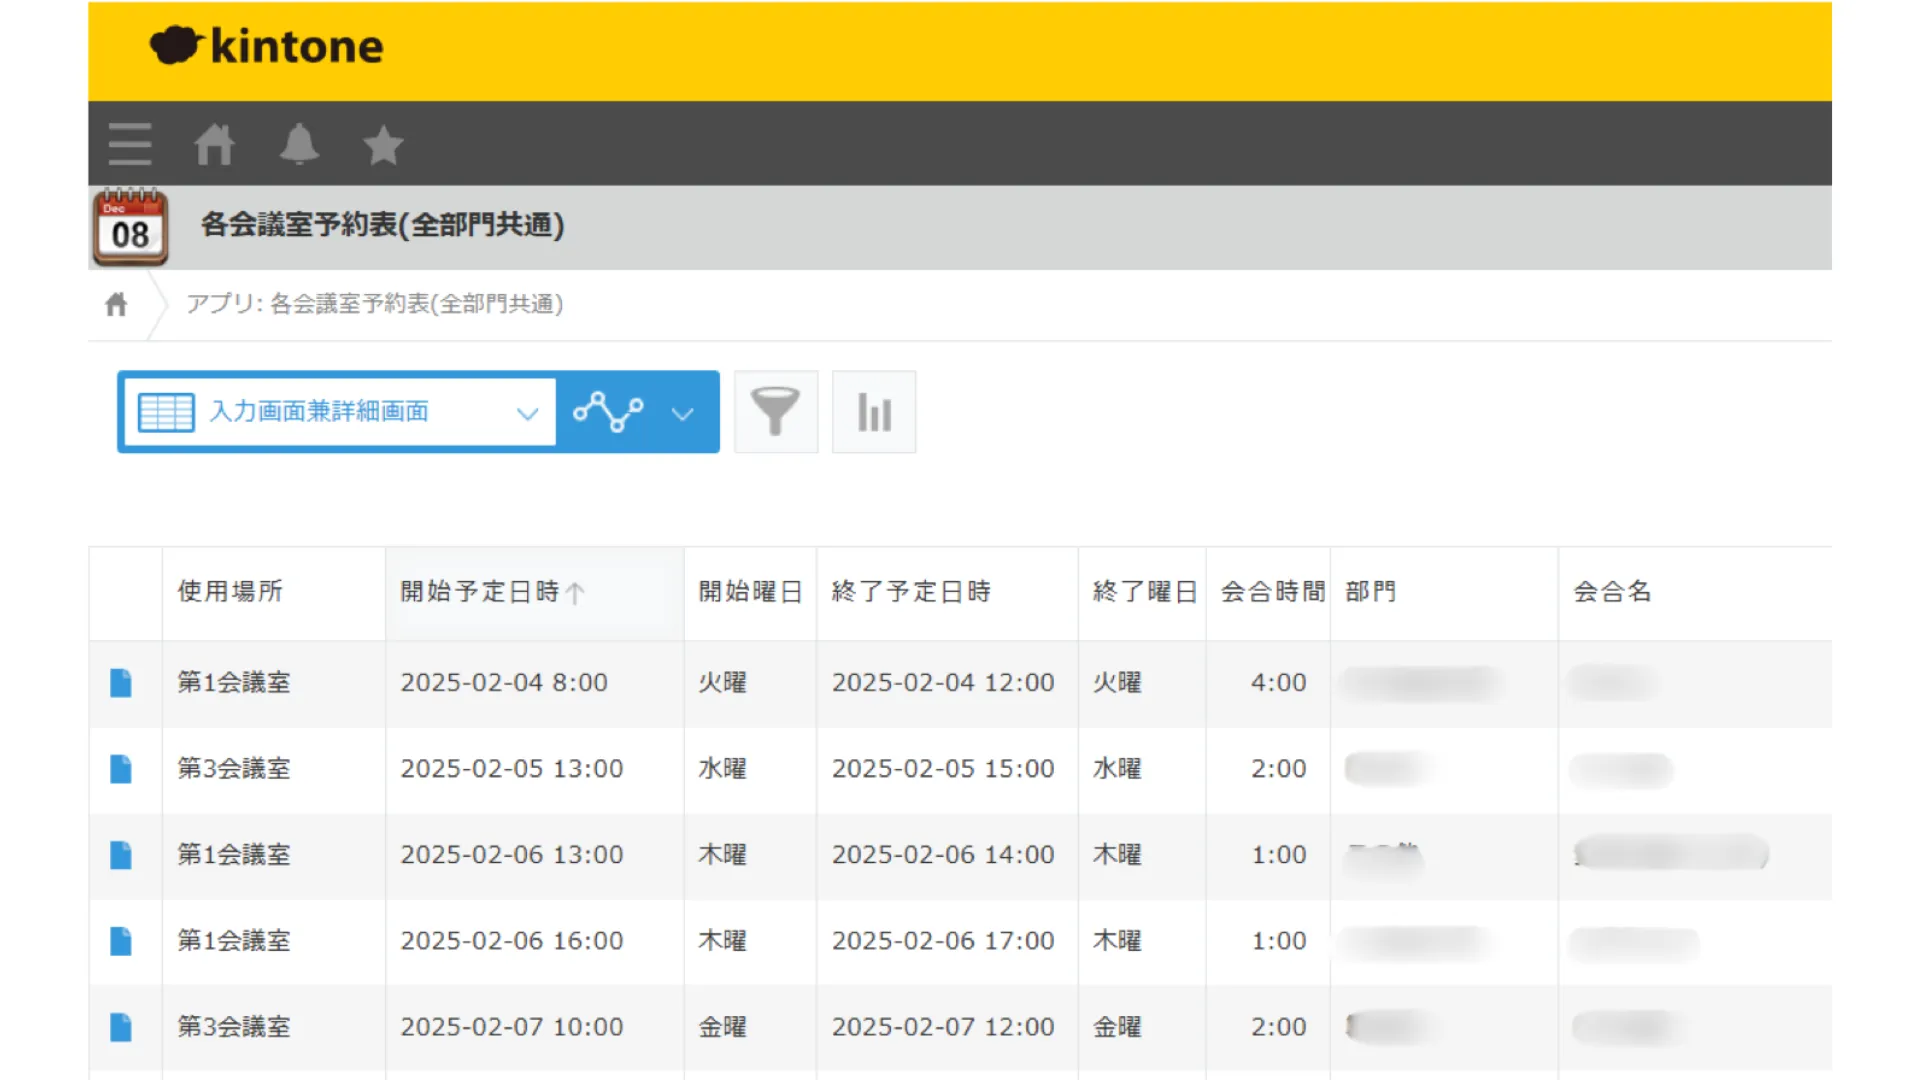Expand dropdown arrow beside line-graph icon
The image size is (1920, 1080).
point(683,413)
